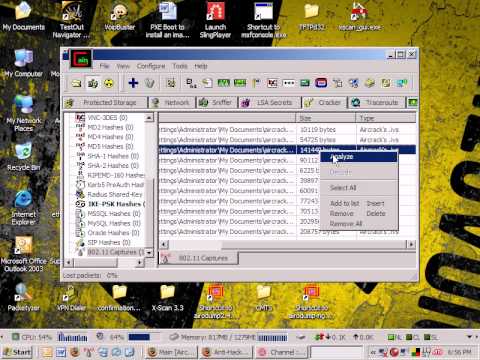The height and width of the screenshot is (360, 480).
Task: Select the capture row sized 54725 bytes
Action: click(x=287, y=140)
